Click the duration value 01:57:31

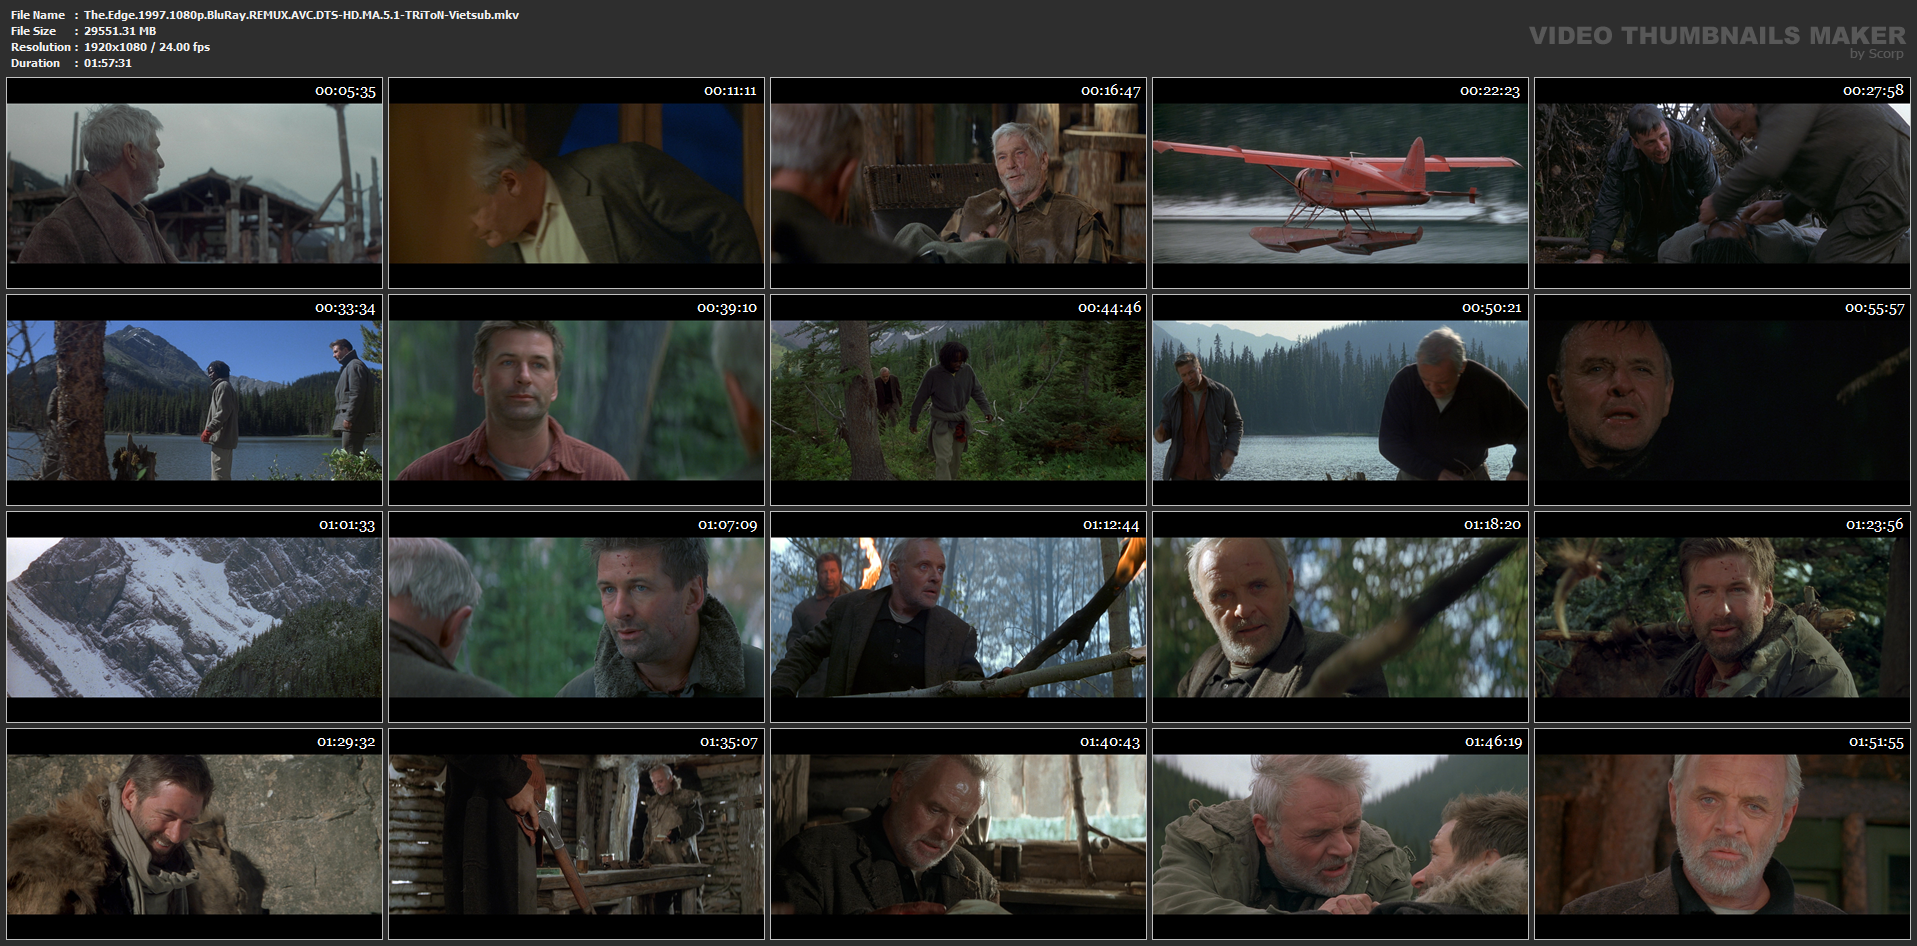tap(108, 63)
